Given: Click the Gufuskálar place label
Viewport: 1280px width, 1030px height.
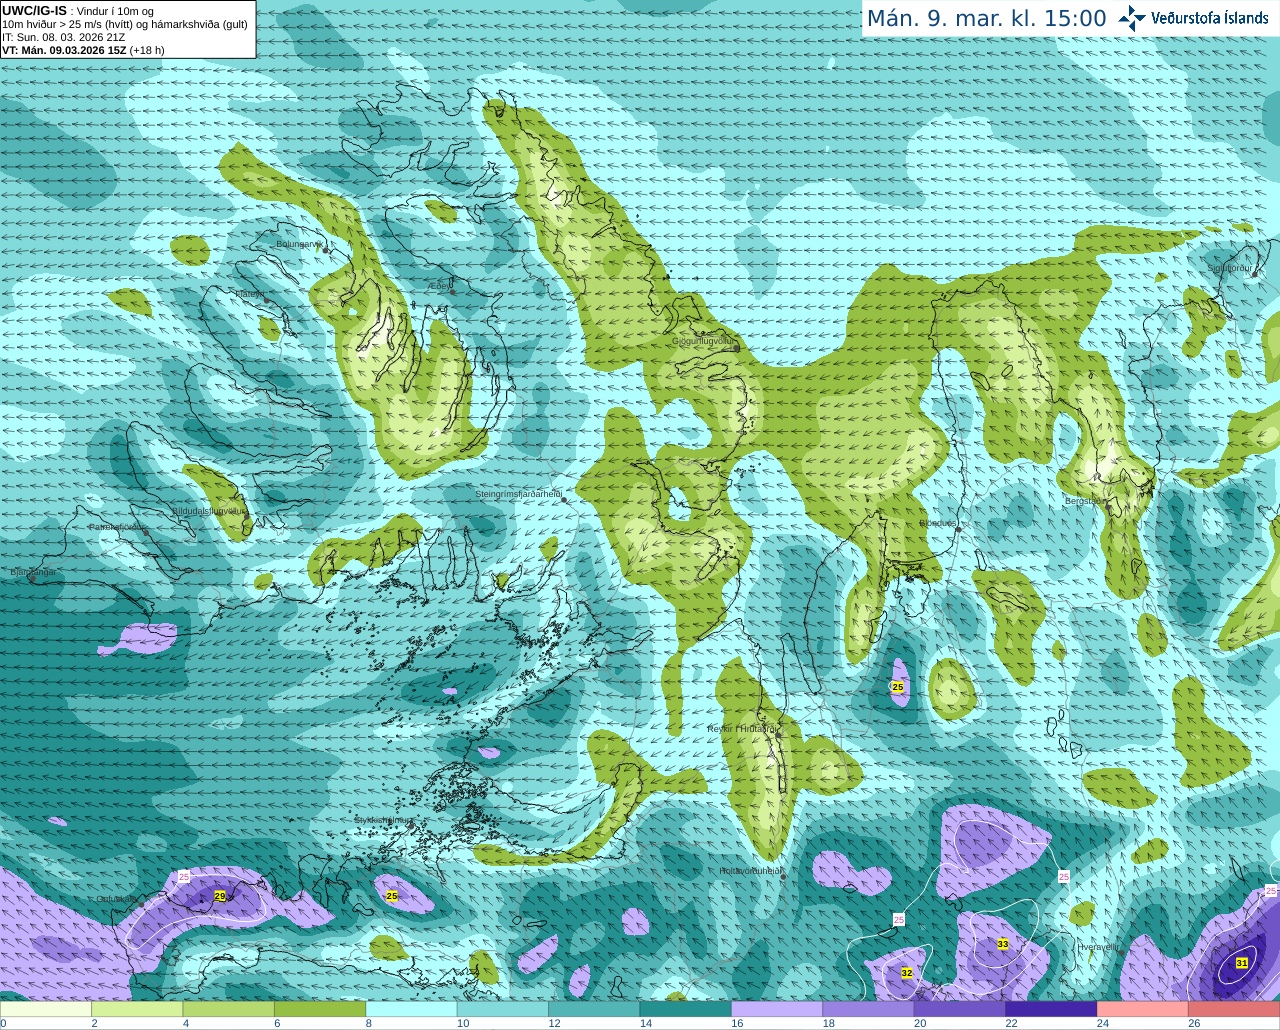Looking at the screenshot, I should pos(118,899).
